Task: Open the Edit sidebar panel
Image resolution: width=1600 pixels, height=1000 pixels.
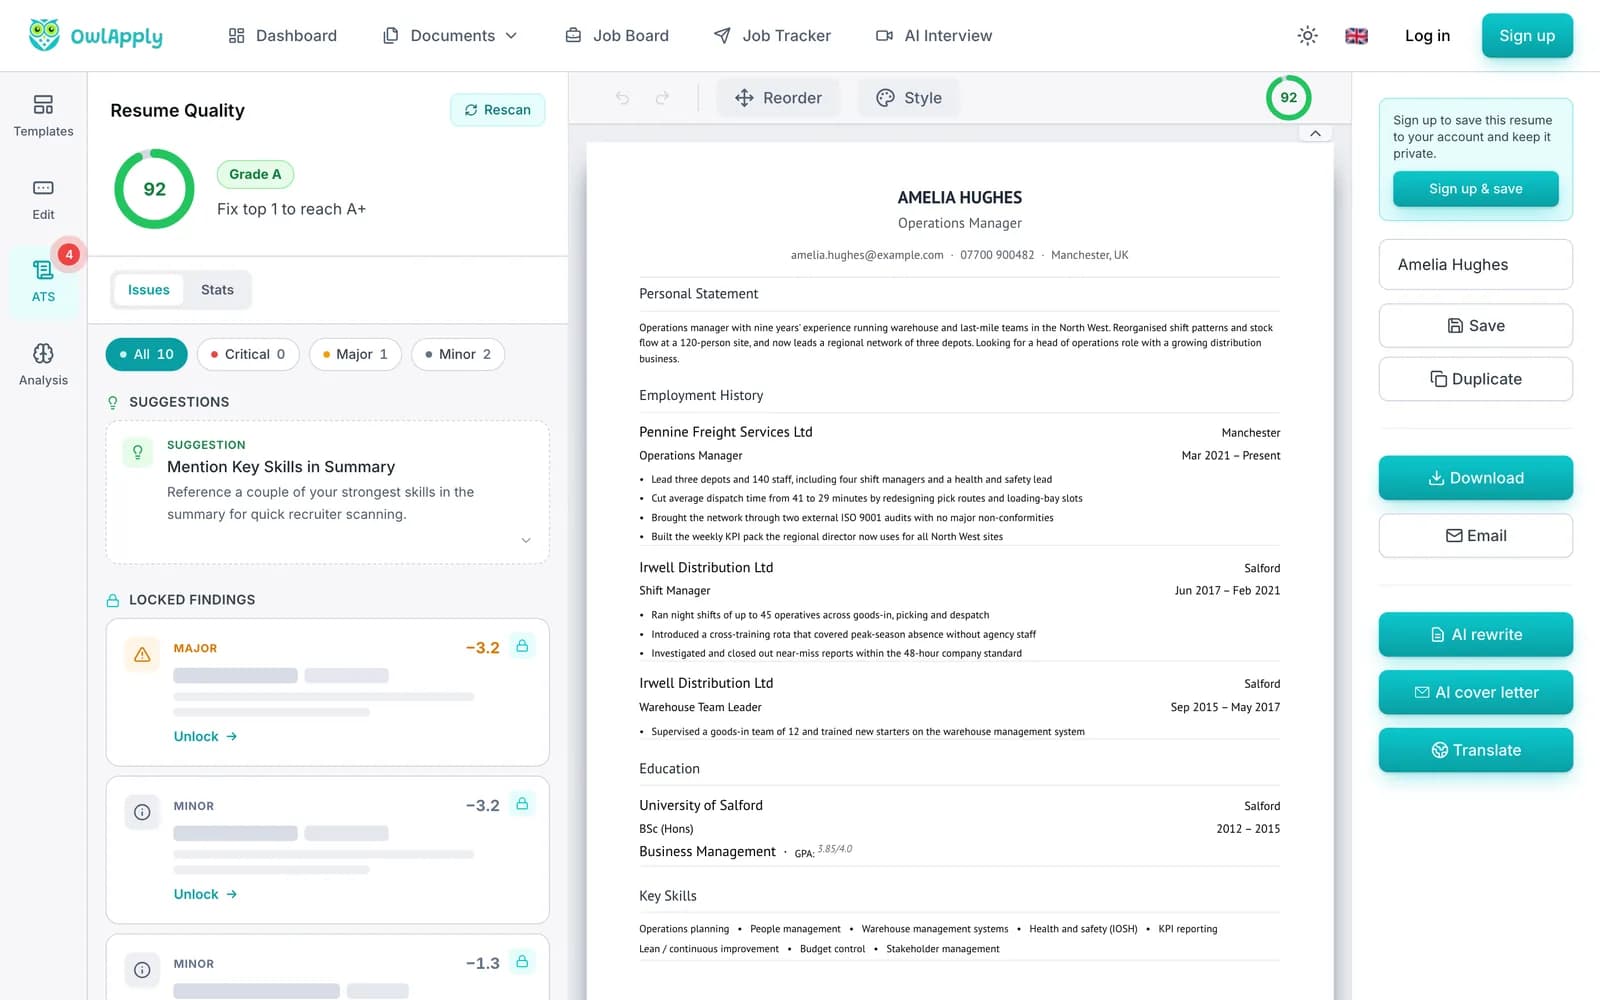Action: [43, 199]
